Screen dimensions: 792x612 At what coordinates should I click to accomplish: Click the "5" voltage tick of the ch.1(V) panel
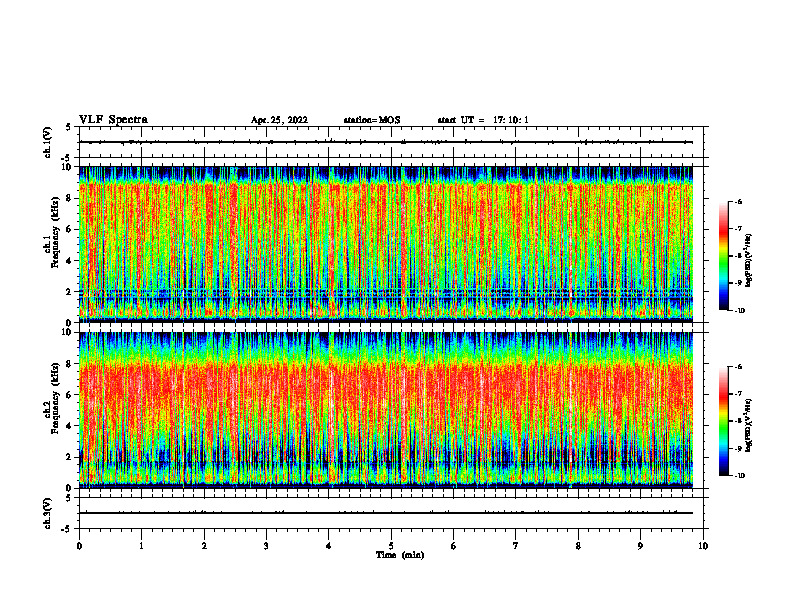click(69, 128)
